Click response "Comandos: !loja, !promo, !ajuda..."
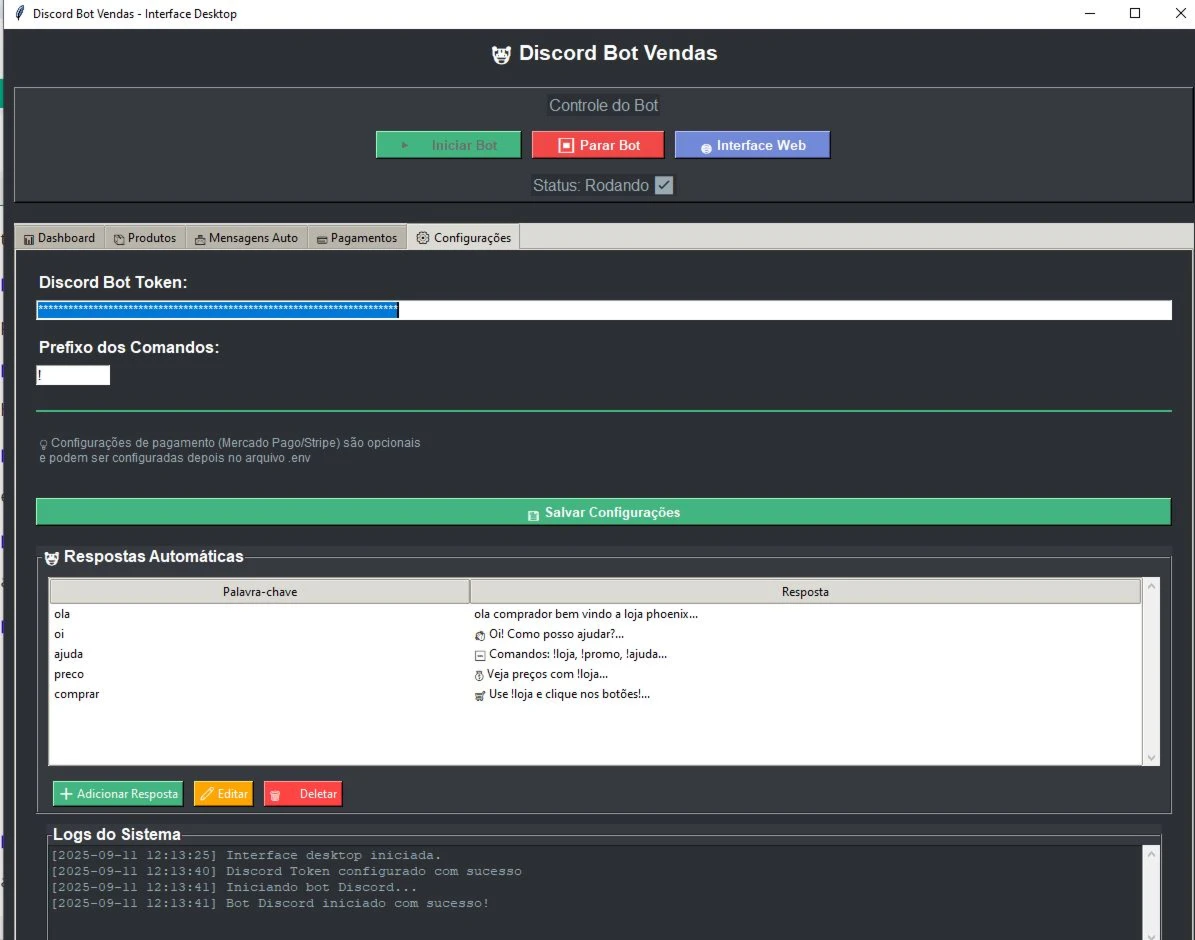 pyautogui.click(x=570, y=654)
